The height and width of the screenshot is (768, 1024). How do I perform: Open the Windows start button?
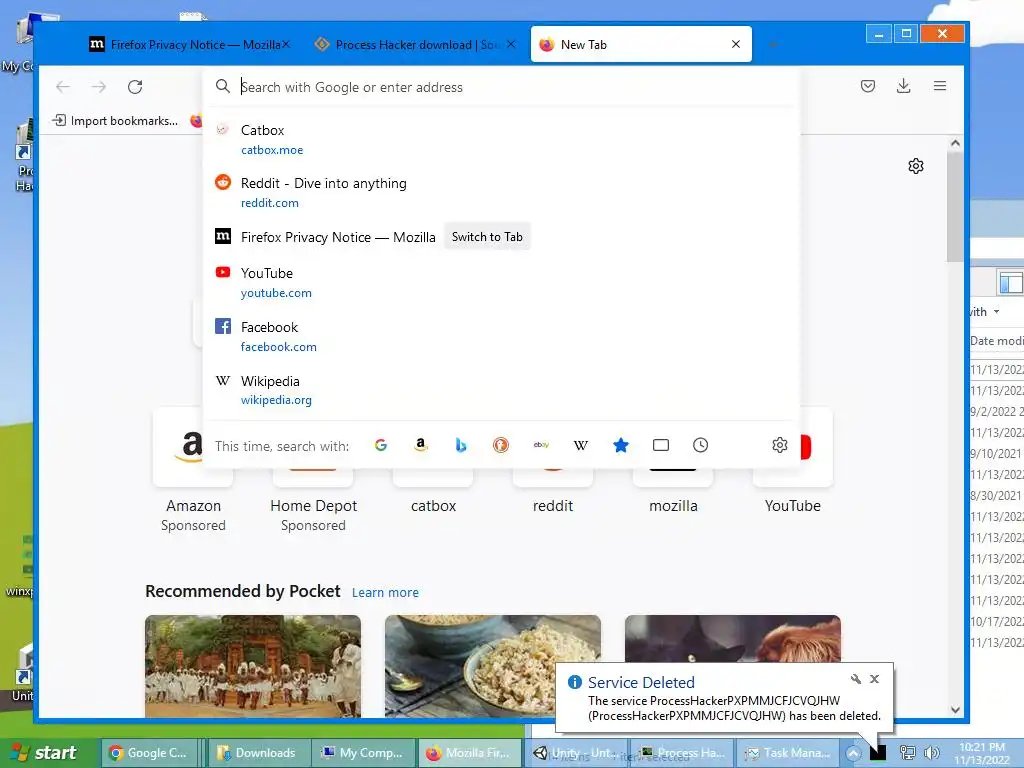click(46, 752)
